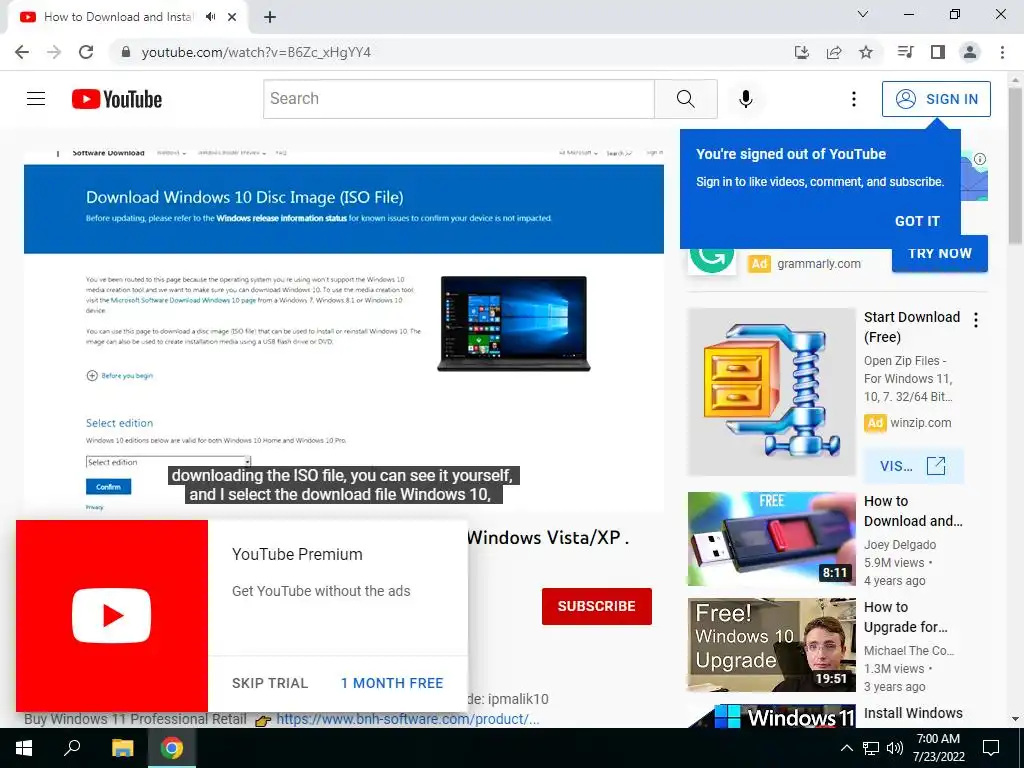Click page scrollbar down arrow
The image size is (1024, 768).
click(x=1016, y=719)
